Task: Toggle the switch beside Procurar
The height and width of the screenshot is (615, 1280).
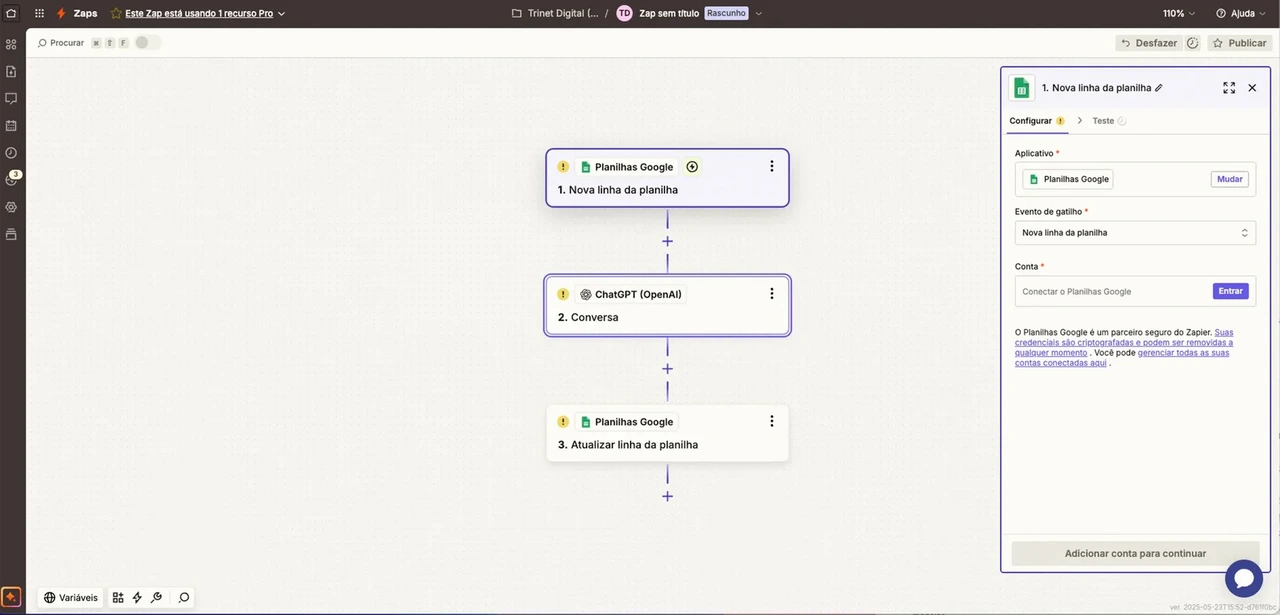Action: tap(147, 43)
